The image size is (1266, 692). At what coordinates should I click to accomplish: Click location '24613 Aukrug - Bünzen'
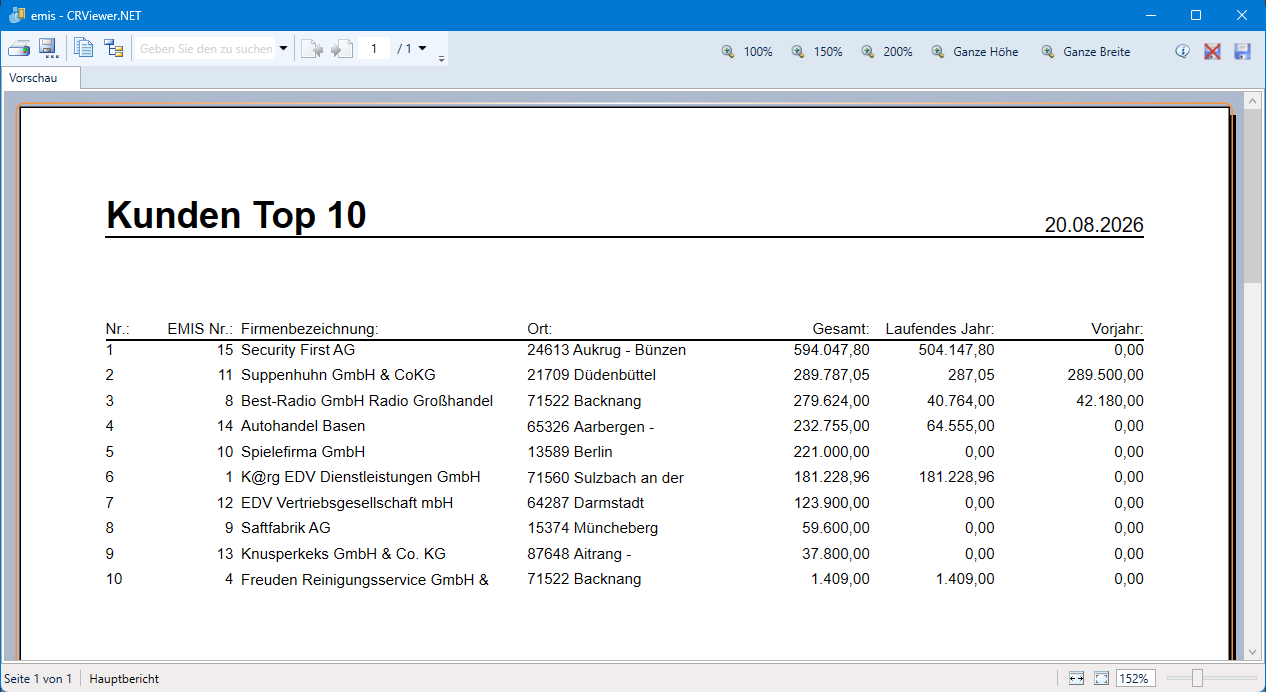606,350
